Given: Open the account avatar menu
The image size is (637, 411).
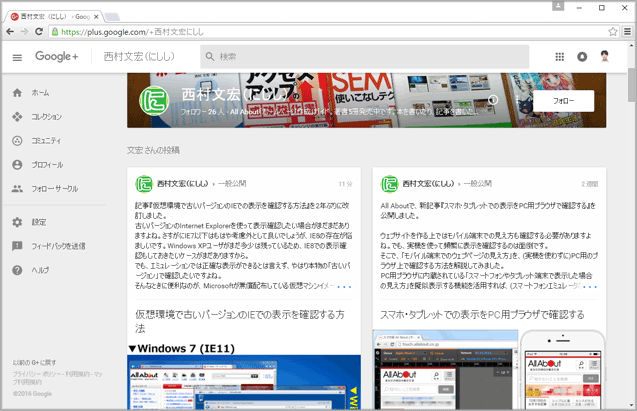Looking at the screenshot, I should coord(604,56).
